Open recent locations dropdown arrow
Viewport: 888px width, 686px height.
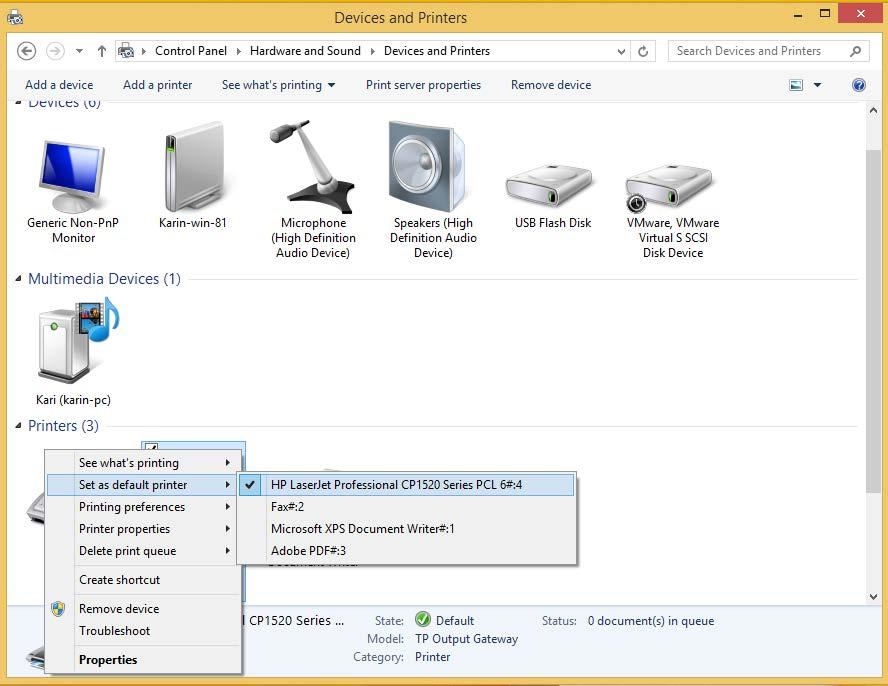pyautogui.click(x=79, y=52)
